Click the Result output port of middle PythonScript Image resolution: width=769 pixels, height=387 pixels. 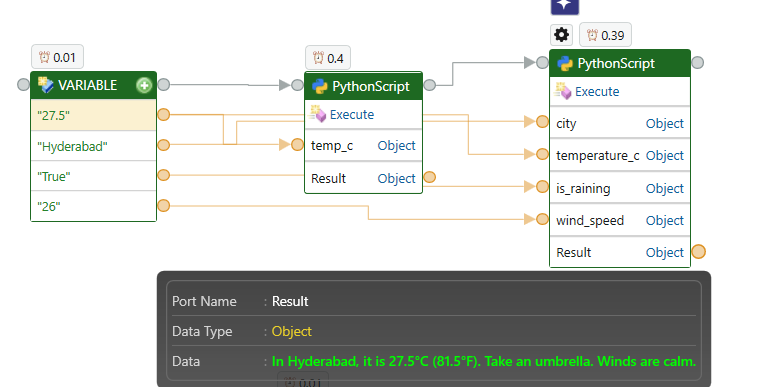point(430,177)
